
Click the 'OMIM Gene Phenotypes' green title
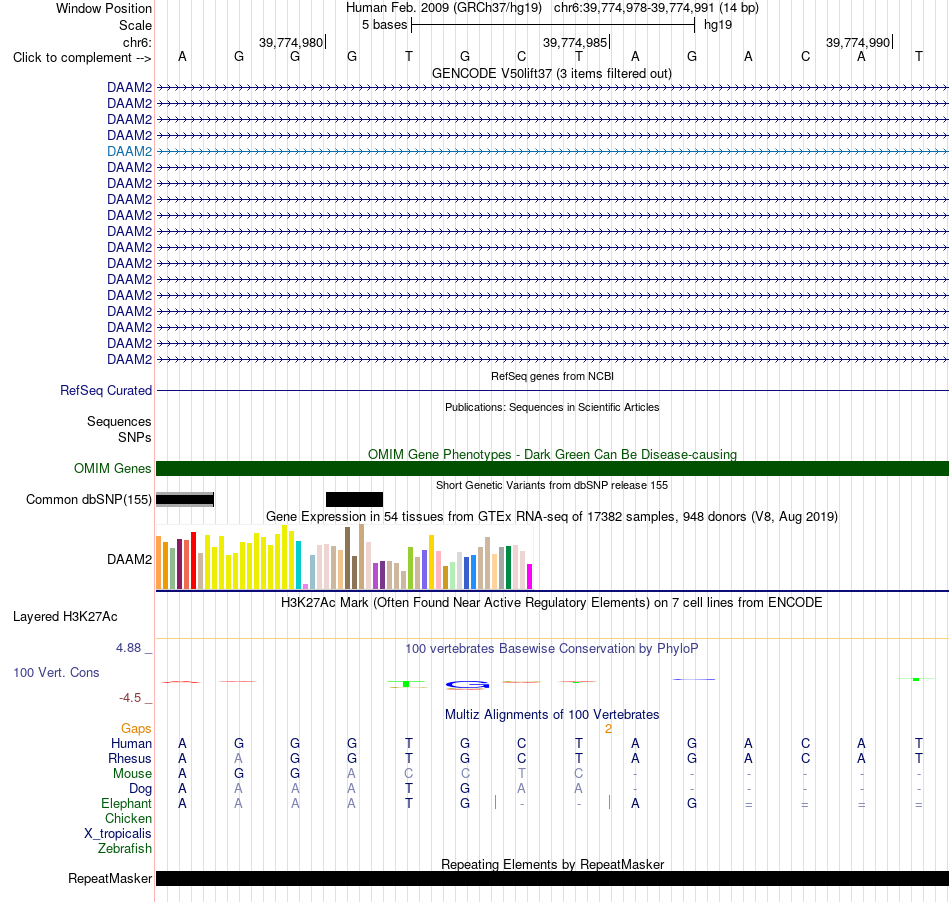[552, 454]
